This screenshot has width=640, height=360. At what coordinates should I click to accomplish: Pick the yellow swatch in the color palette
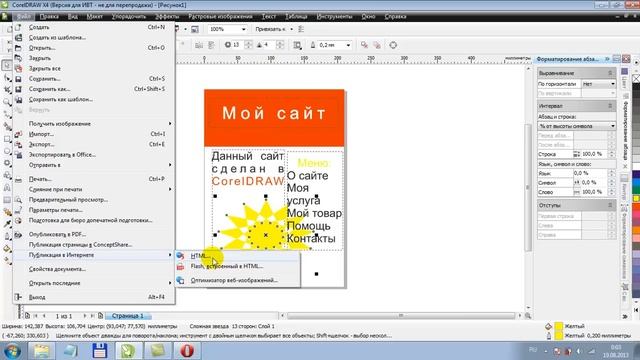636,198
